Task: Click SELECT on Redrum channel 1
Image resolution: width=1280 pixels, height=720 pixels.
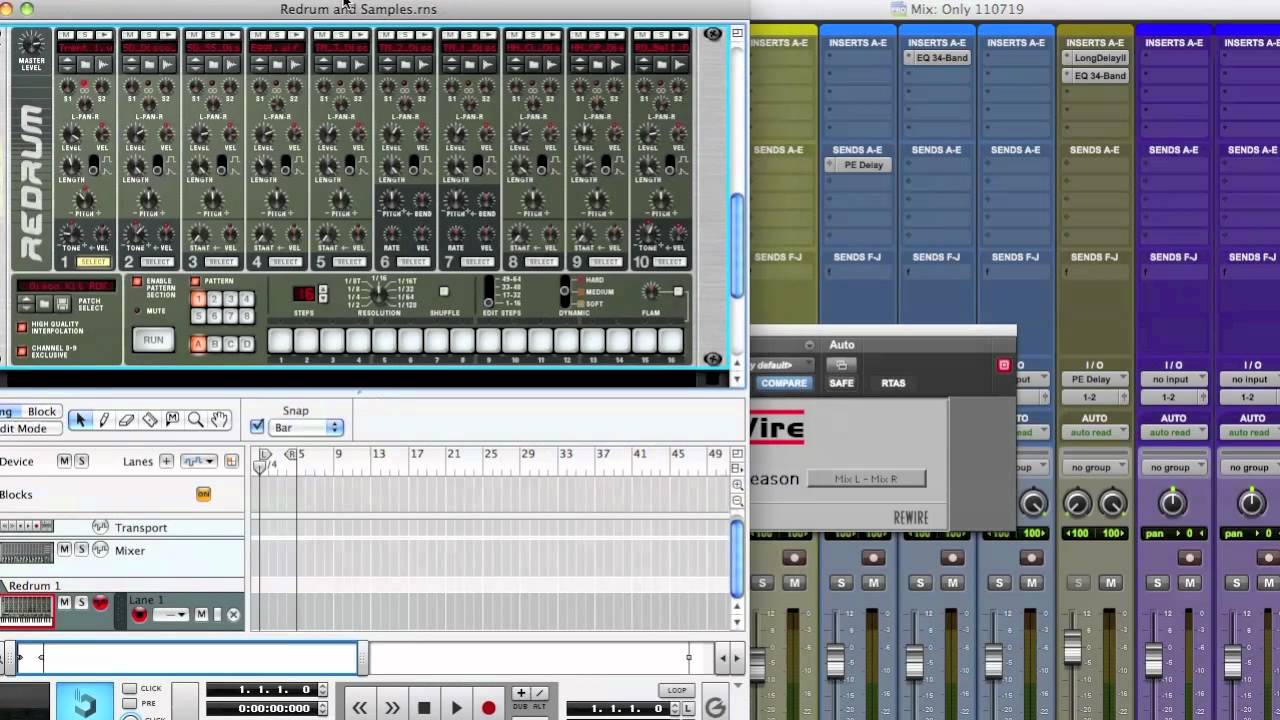Action: tap(93, 262)
